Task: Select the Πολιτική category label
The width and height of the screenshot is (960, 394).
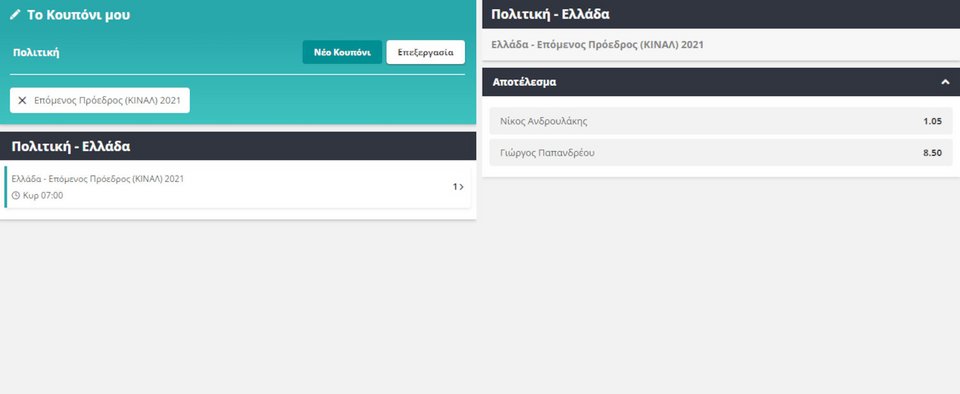Action: pos(36,53)
